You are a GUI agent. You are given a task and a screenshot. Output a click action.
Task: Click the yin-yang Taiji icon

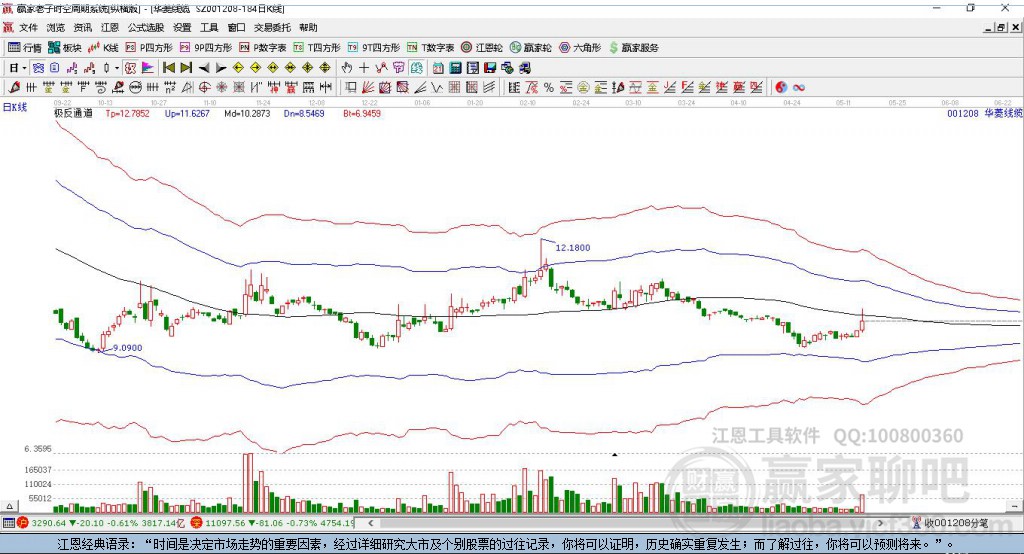pyautogui.click(x=781, y=88)
